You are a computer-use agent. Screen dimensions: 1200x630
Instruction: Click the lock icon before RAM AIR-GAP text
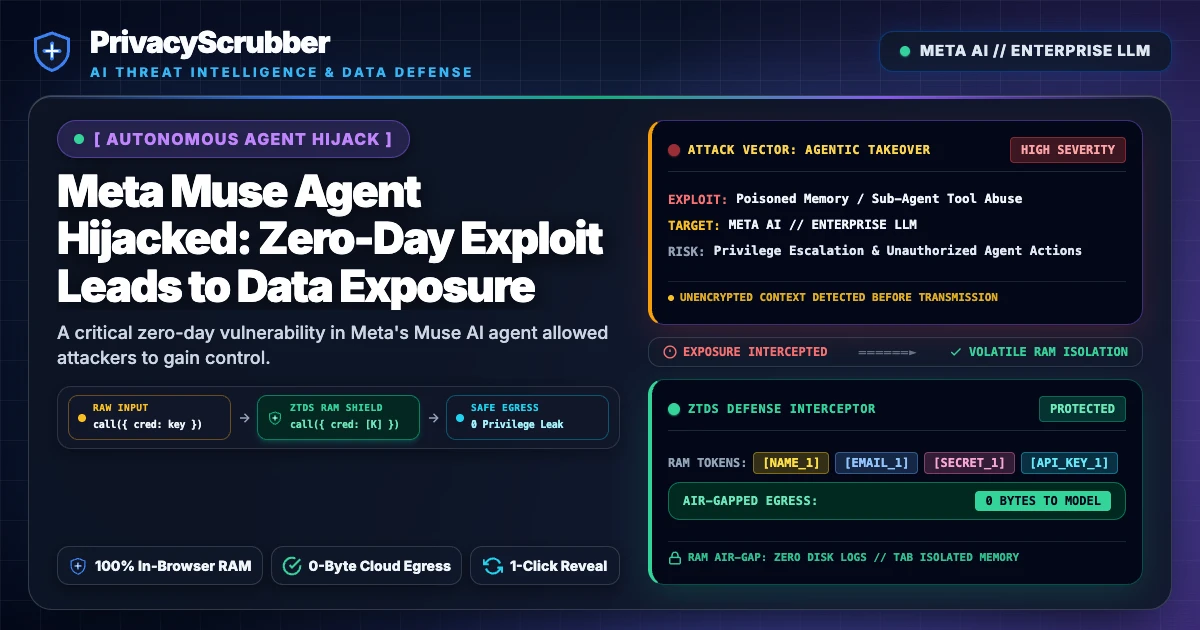[x=674, y=557]
